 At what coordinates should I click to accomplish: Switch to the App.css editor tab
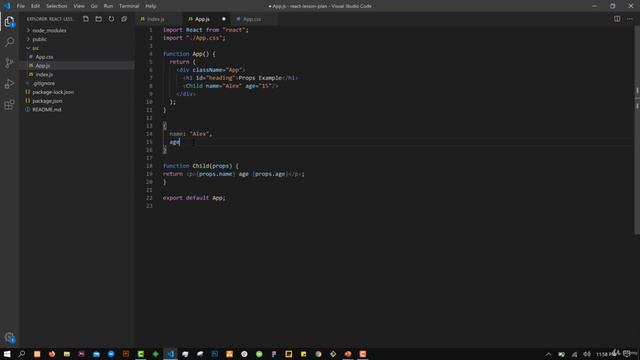click(x=254, y=19)
